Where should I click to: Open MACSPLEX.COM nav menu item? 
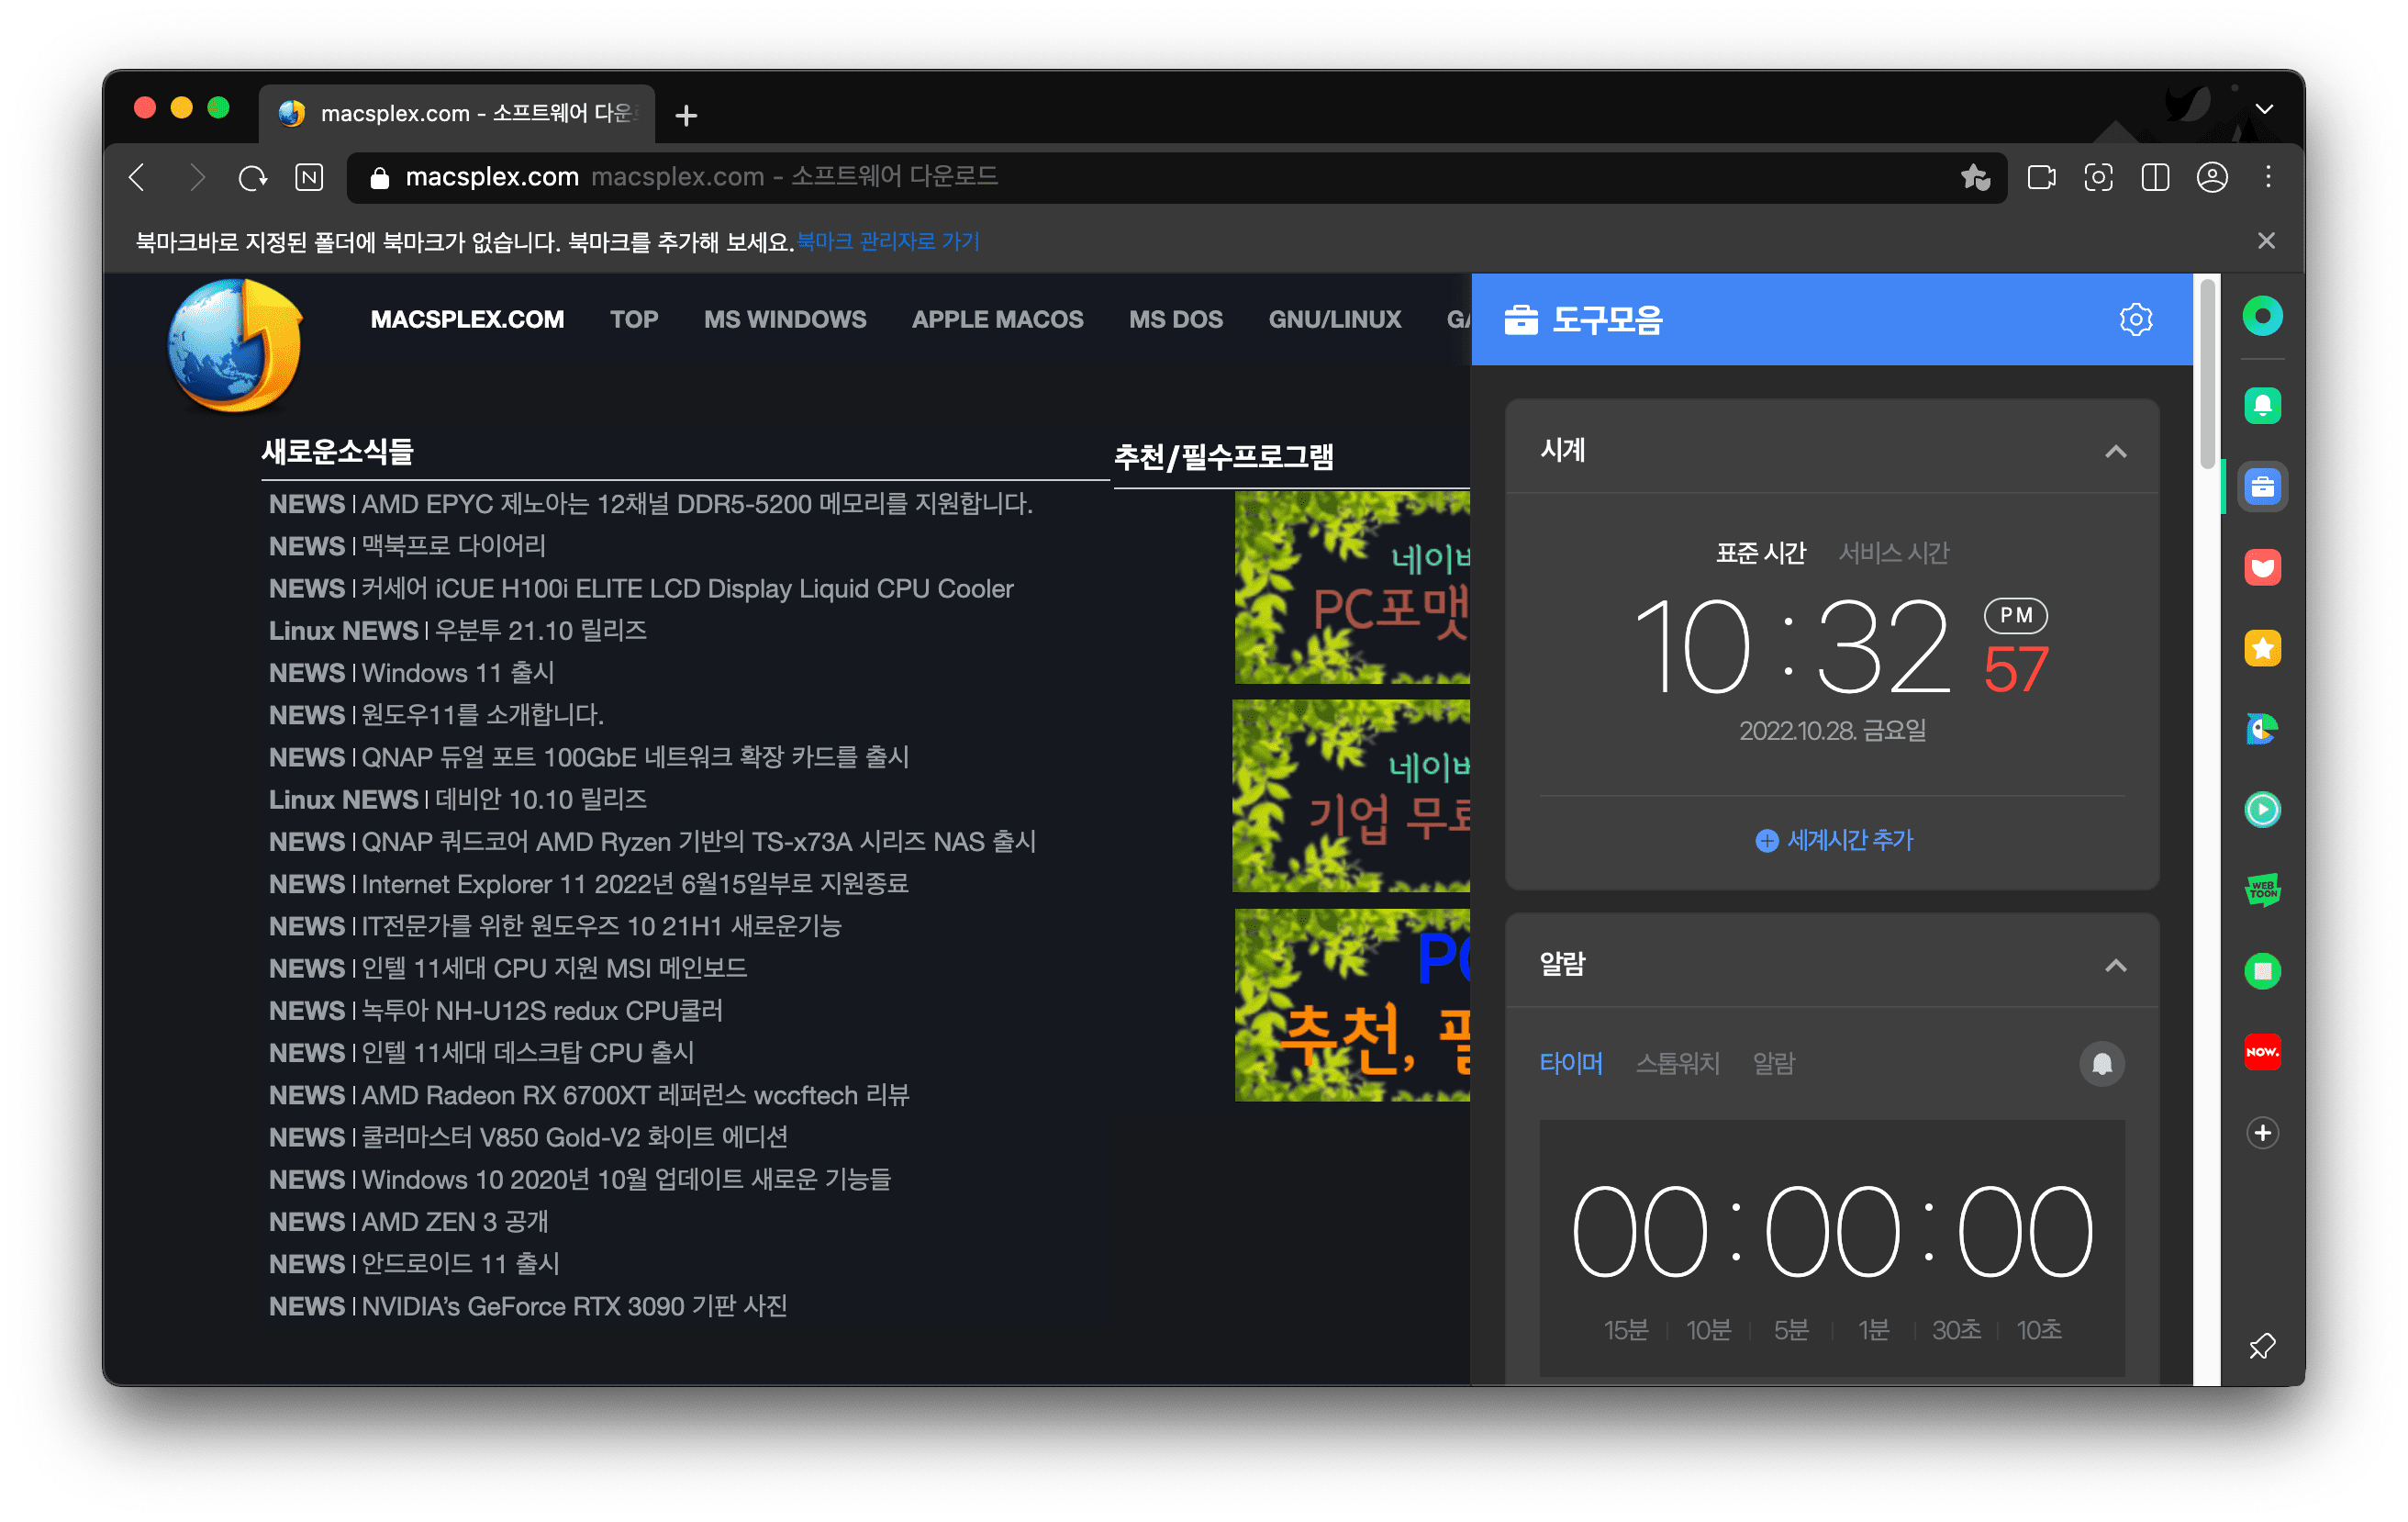coord(467,319)
